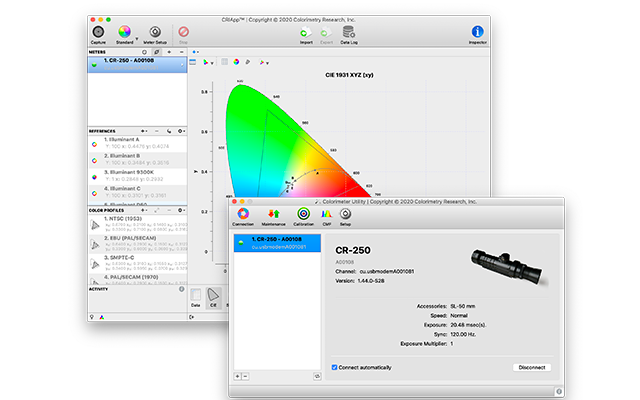Image resolution: width=640 pixels, height=400 pixels.
Task: Click the expand arrows in Color Profiles header
Action: pyautogui.click(x=157, y=210)
